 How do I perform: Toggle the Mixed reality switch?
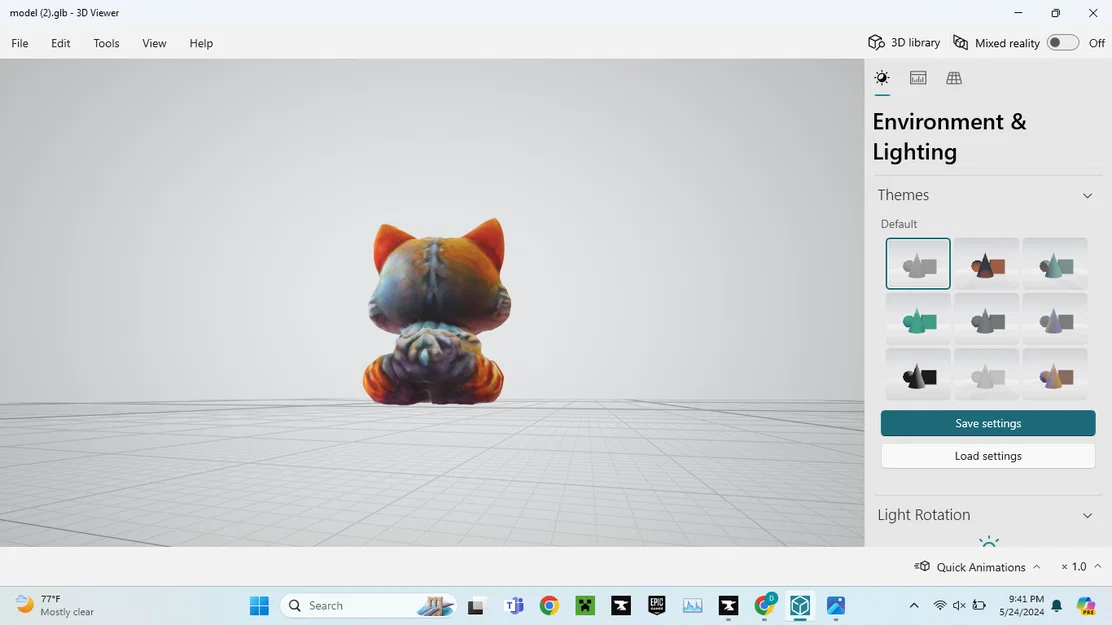click(1062, 43)
